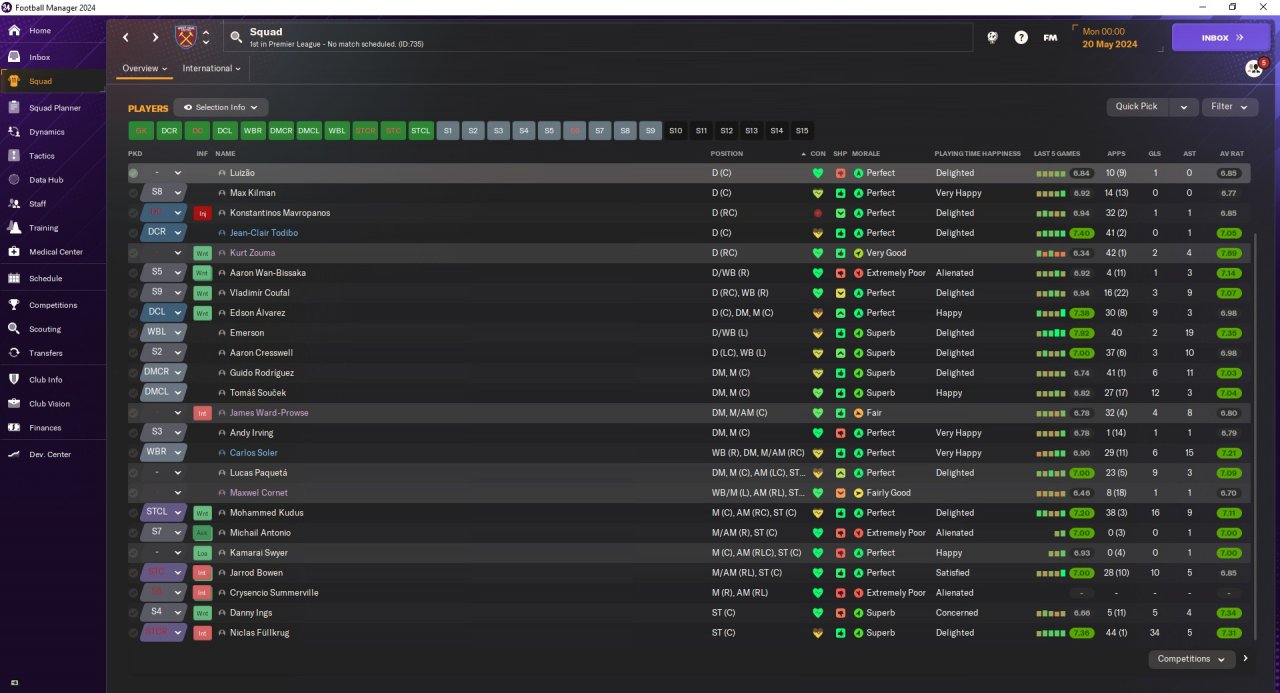Open the FM menu icon

1050,37
